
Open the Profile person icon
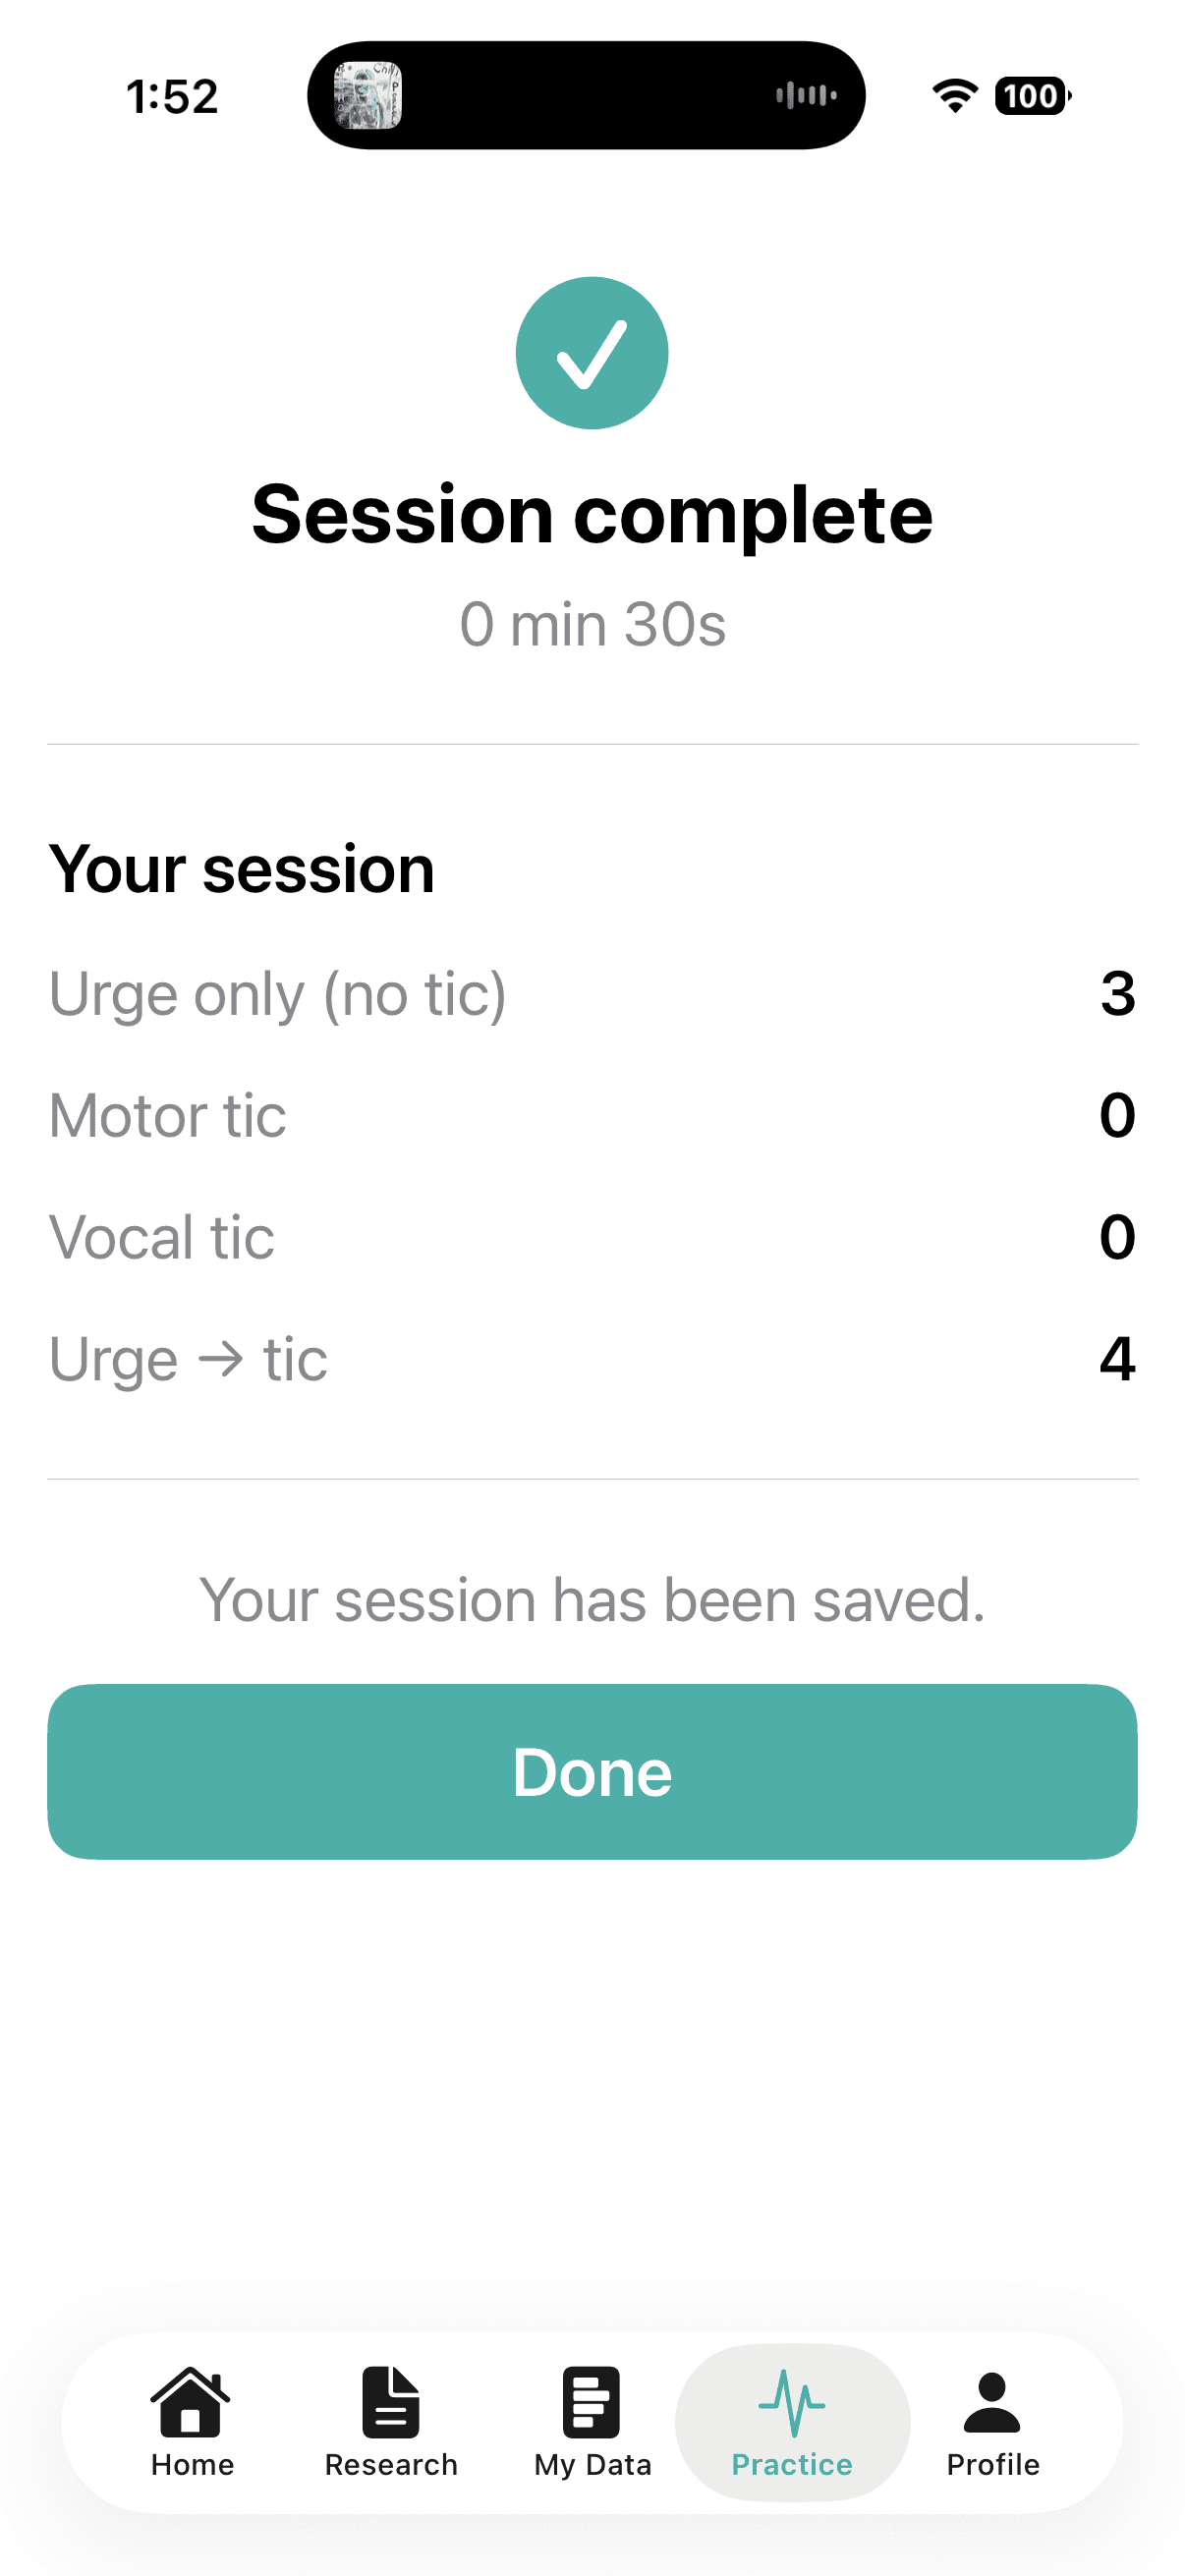(x=992, y=2402)
